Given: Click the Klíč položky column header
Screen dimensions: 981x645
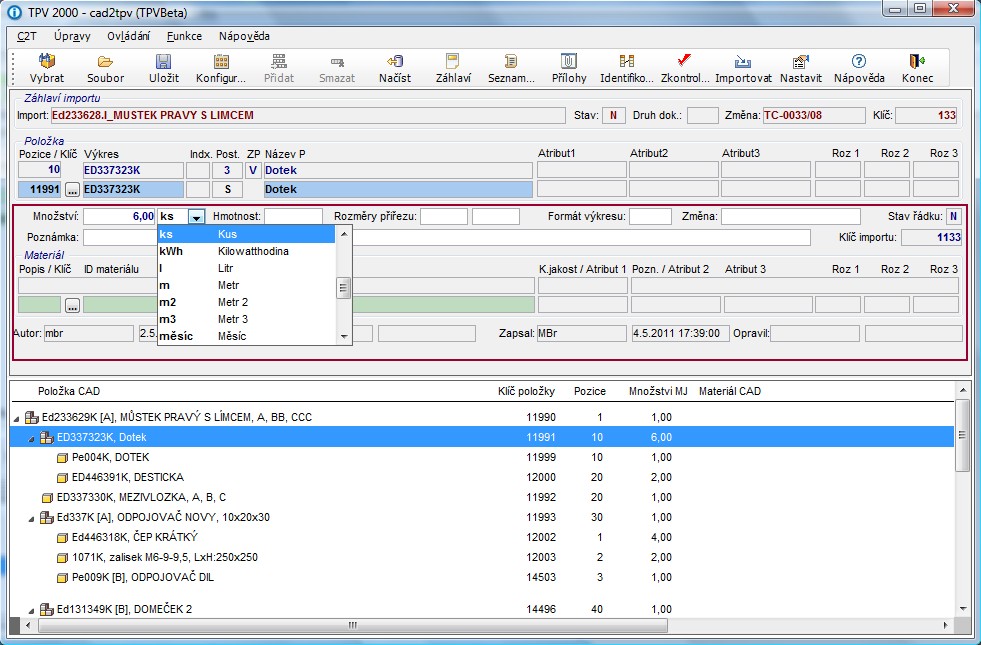Looking at the screenshot, I should [x=526, y=392].
